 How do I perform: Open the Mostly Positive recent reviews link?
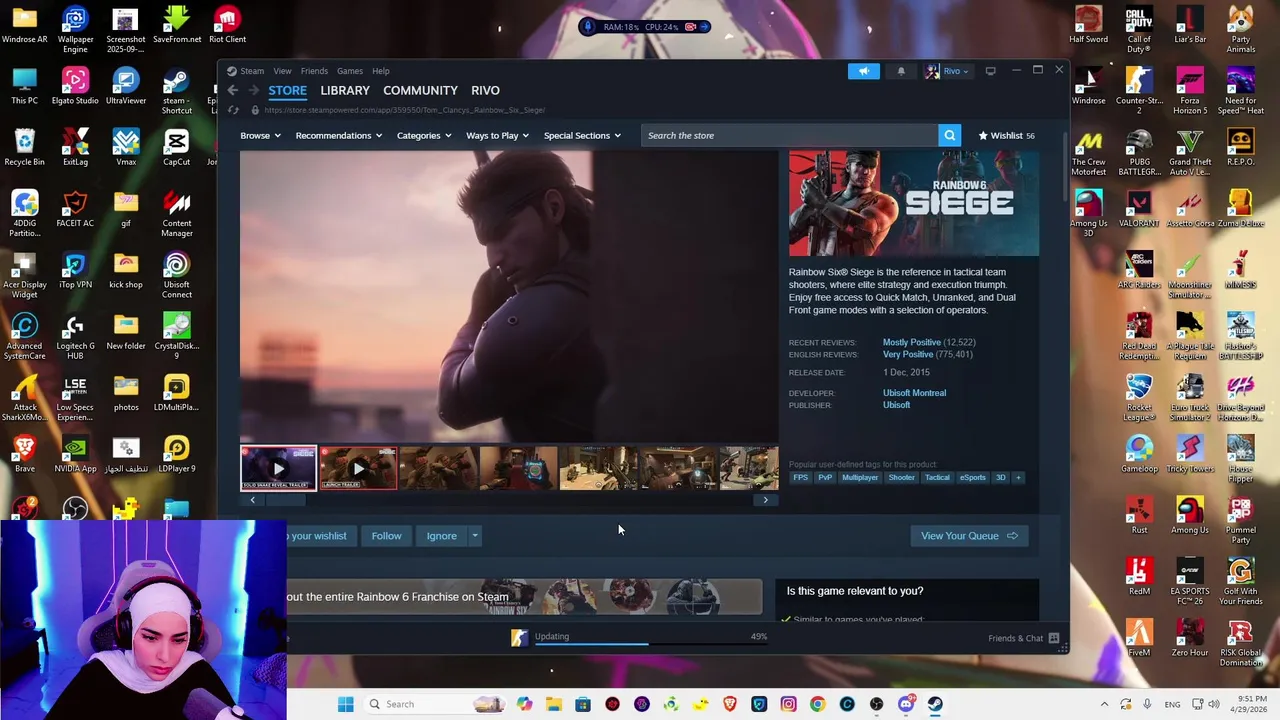click(x=911, y=342)
